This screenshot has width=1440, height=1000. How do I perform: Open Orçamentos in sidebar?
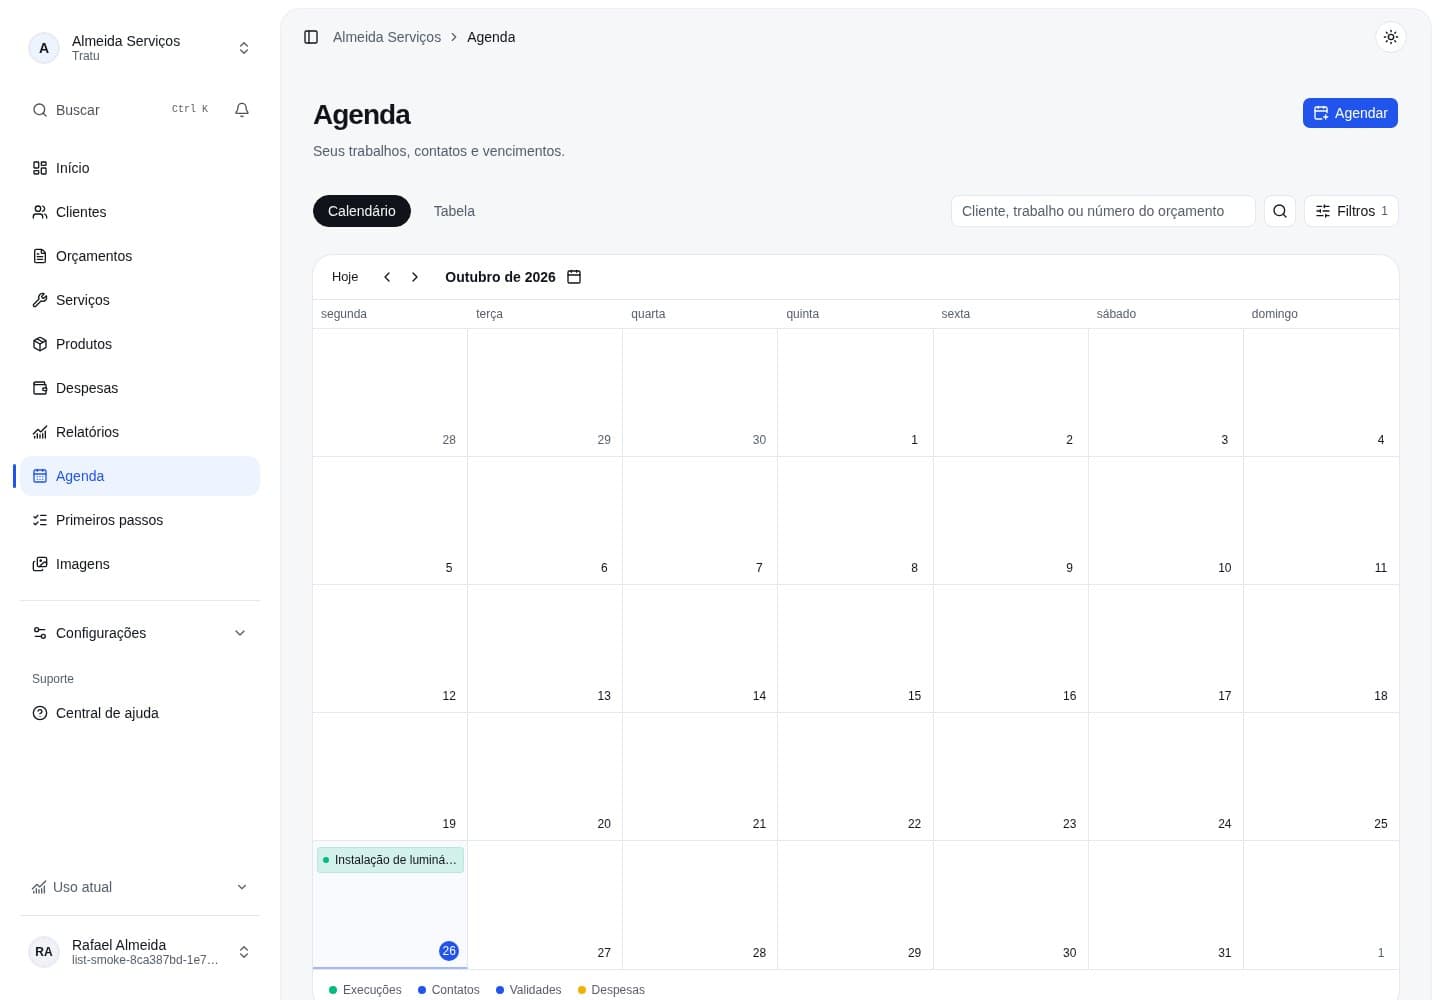click(x=140, y=256)
